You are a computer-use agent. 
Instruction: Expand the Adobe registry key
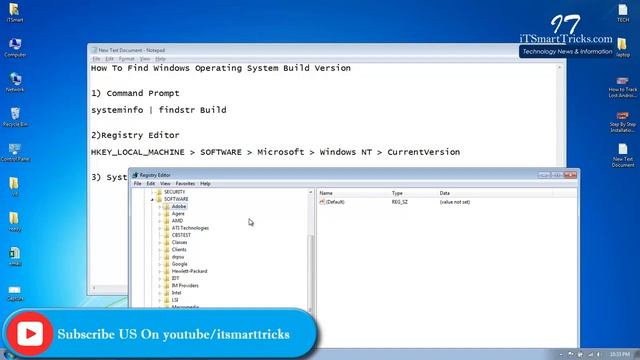click(x=160, y=207)
